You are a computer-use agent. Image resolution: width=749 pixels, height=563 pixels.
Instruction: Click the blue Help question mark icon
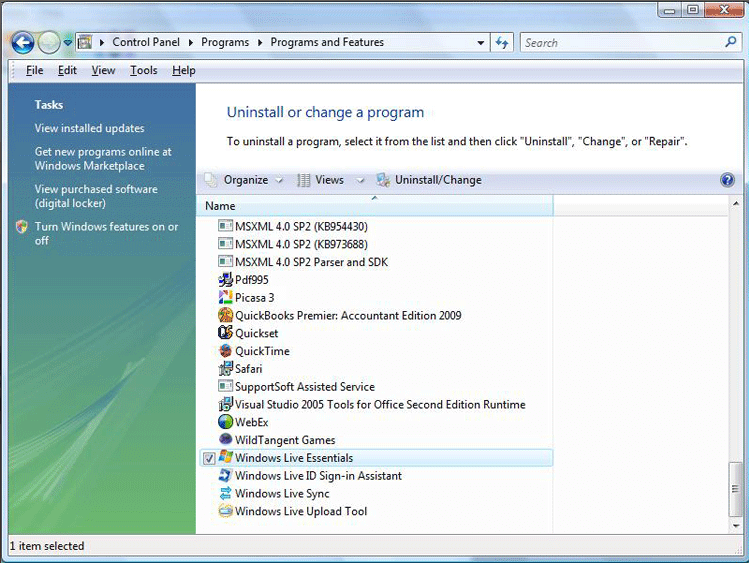(727, 180)
